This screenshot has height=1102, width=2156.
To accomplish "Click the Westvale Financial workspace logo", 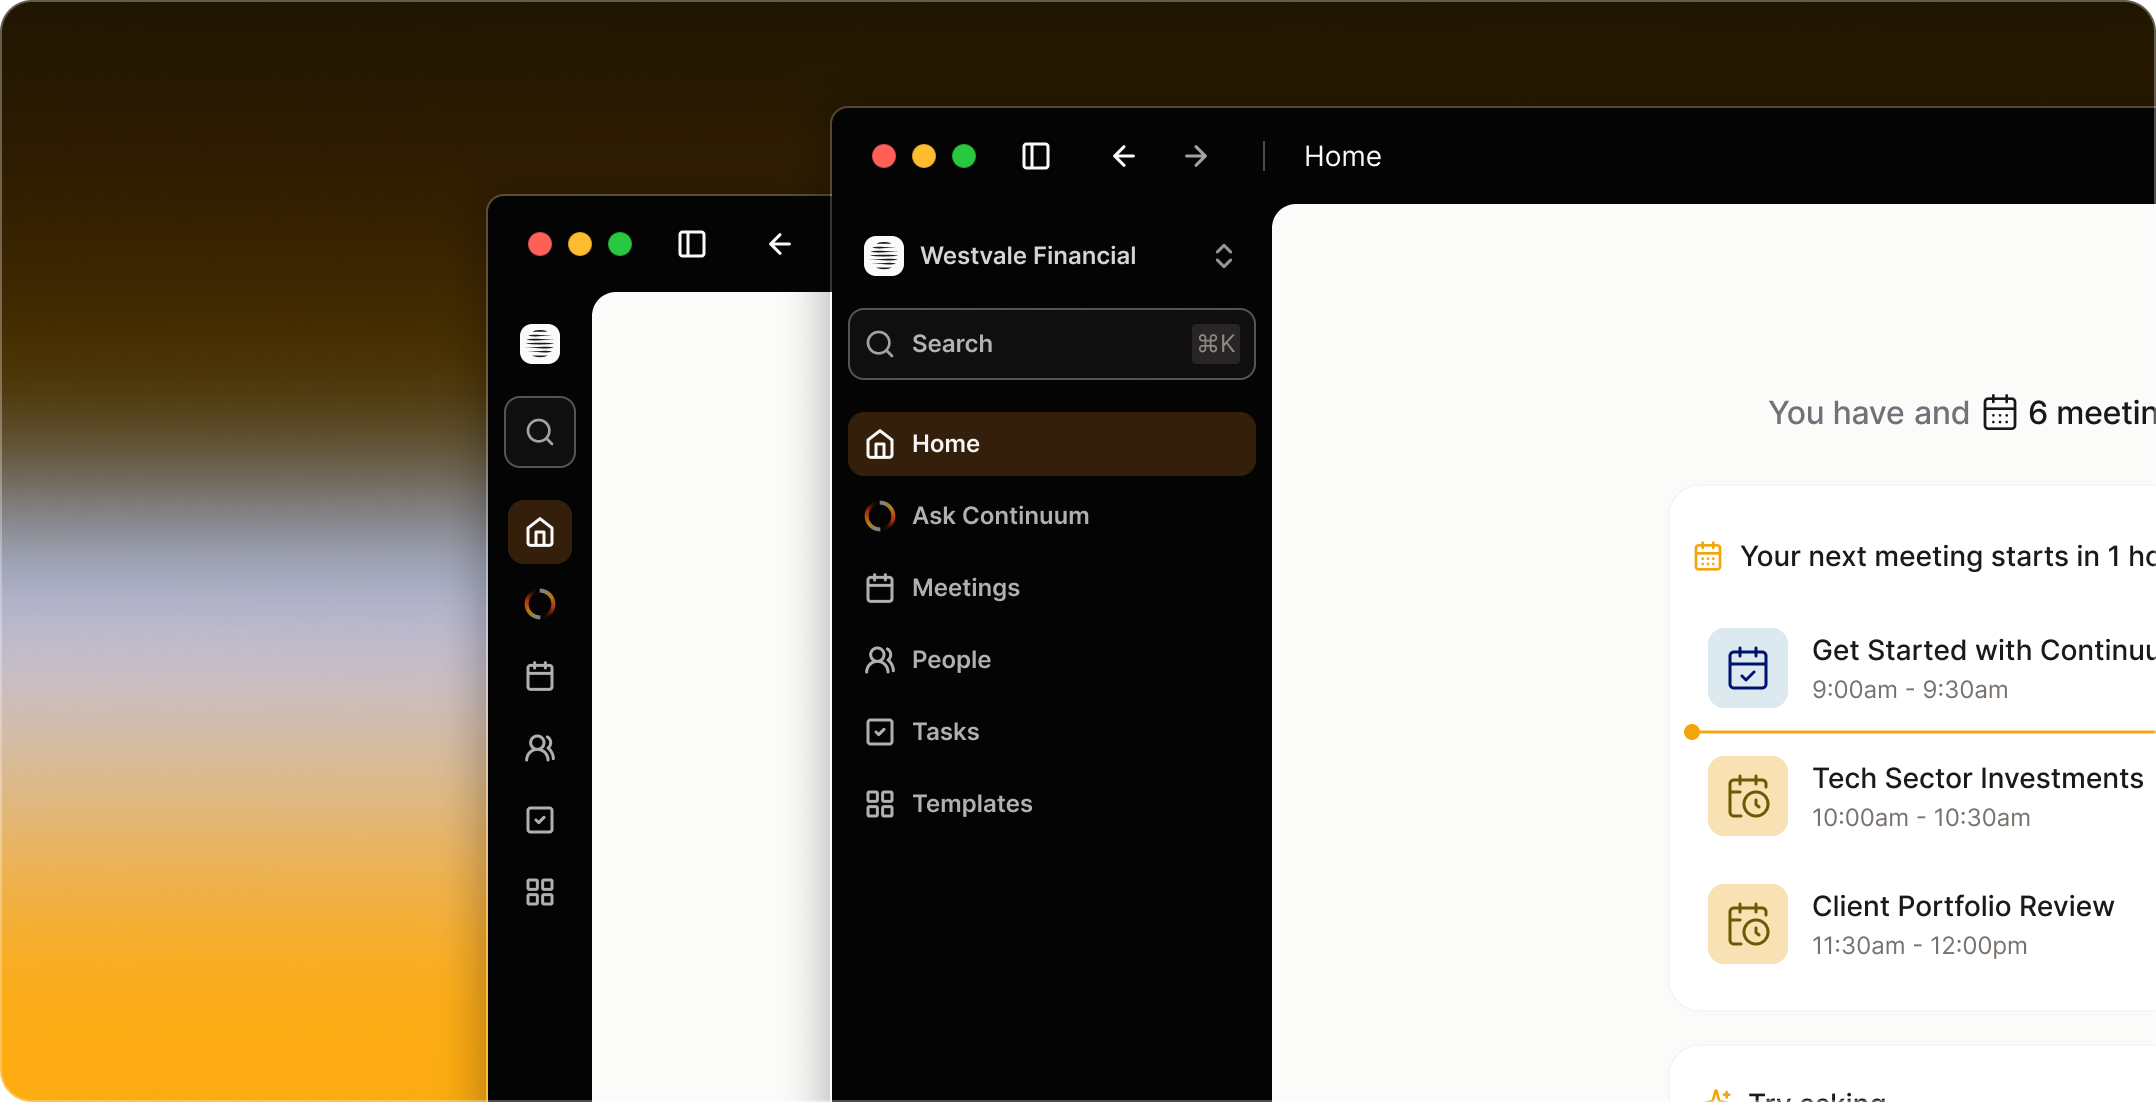I will pyautogui.click(x=884, y=255).
